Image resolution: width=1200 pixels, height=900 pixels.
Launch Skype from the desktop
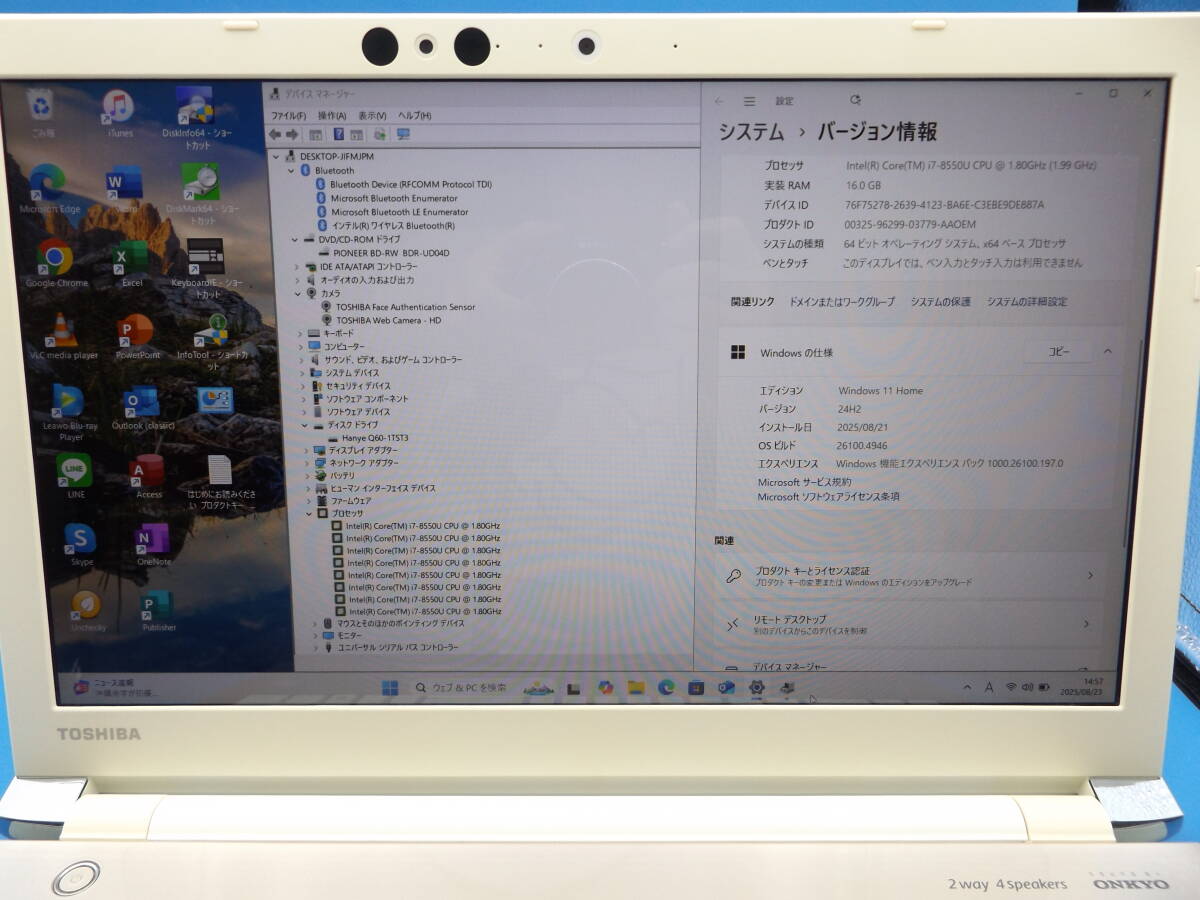(x=81, y=544)
